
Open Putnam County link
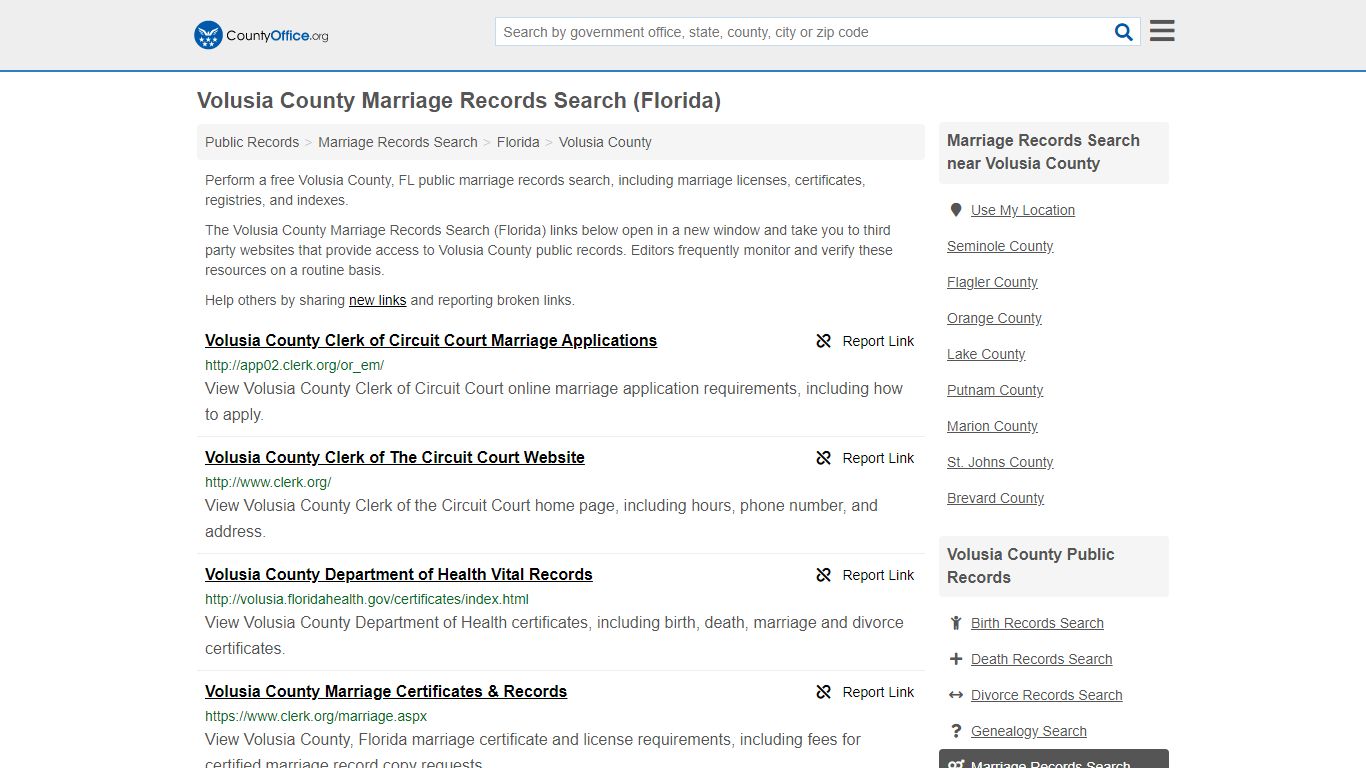[x=995, y=390]
